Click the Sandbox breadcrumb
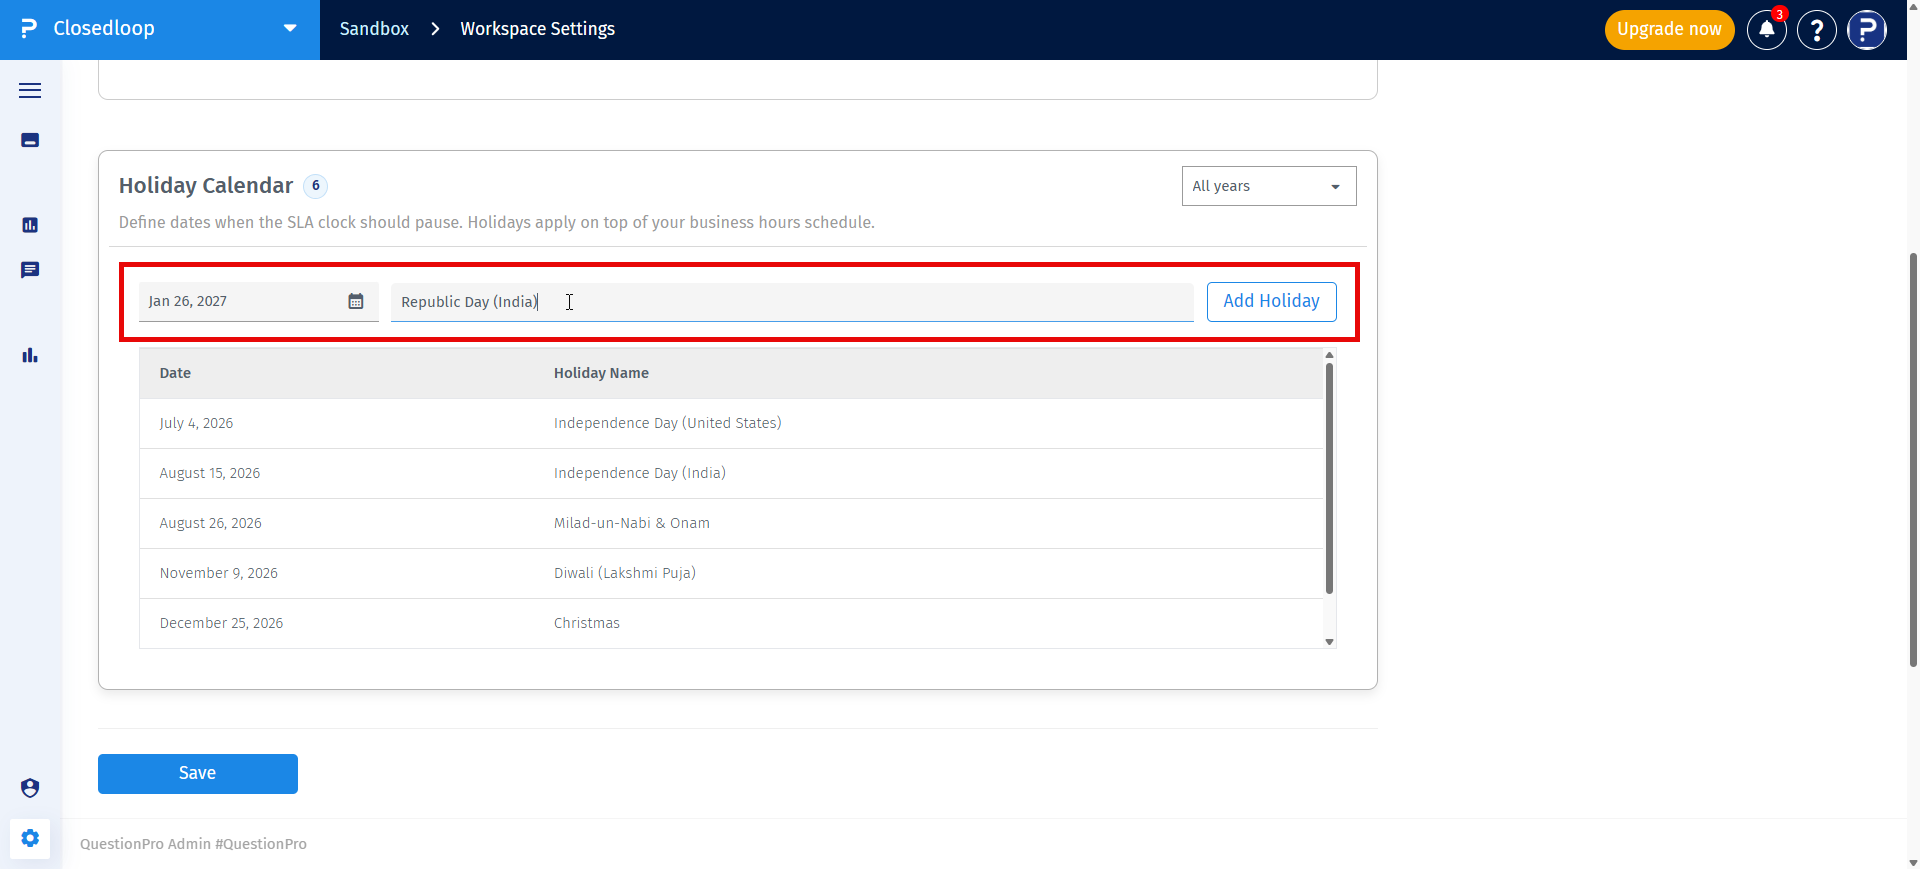 pos(374,29)
